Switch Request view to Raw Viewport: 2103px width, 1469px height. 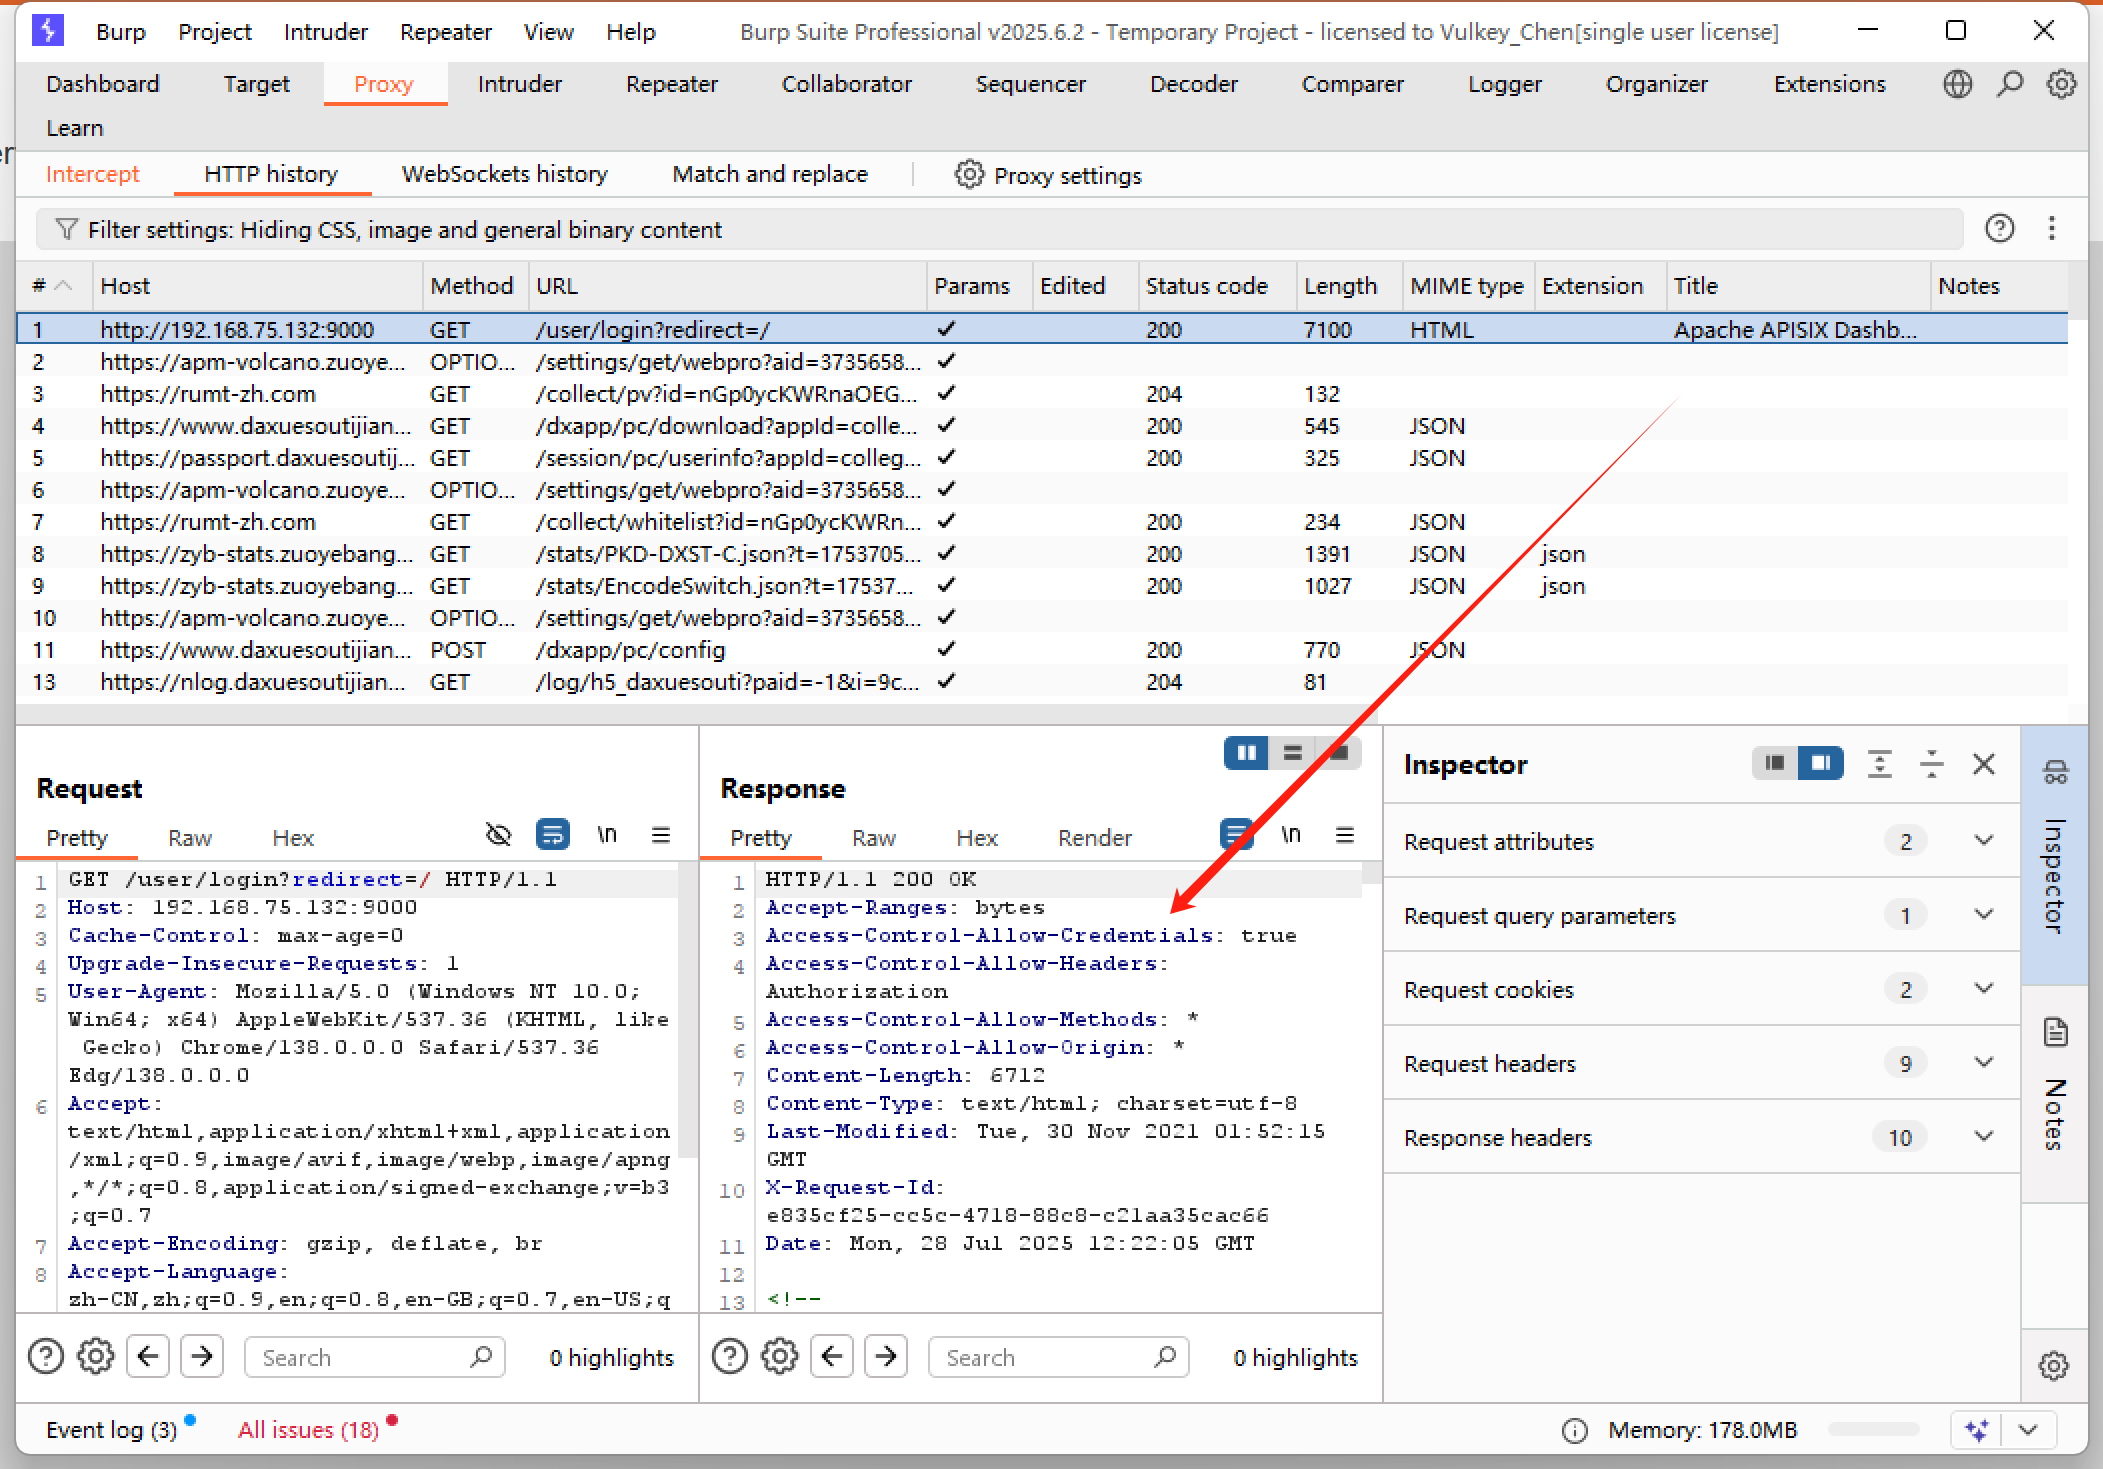(x=189, y=838)
